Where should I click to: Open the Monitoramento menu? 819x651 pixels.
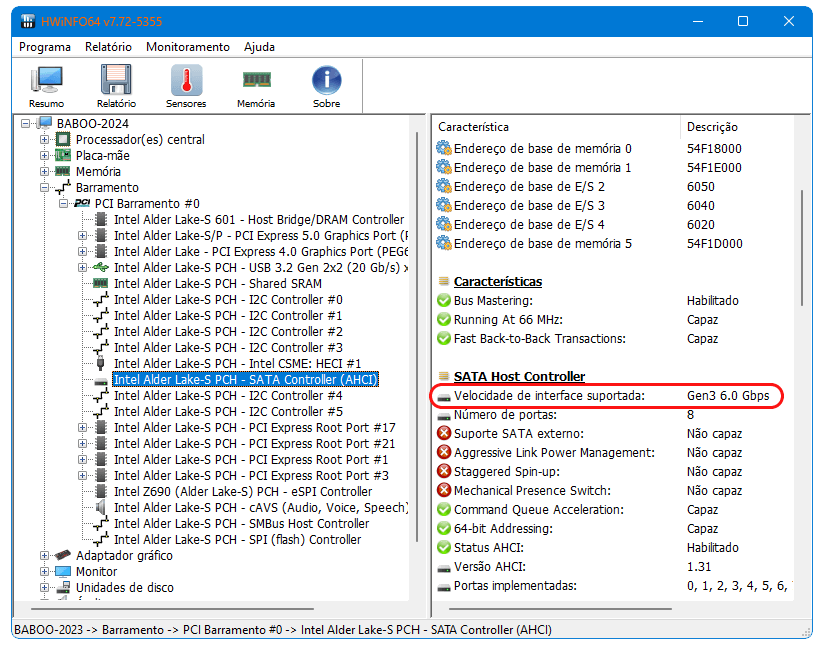pyautogui.click(x=188, y=47)
